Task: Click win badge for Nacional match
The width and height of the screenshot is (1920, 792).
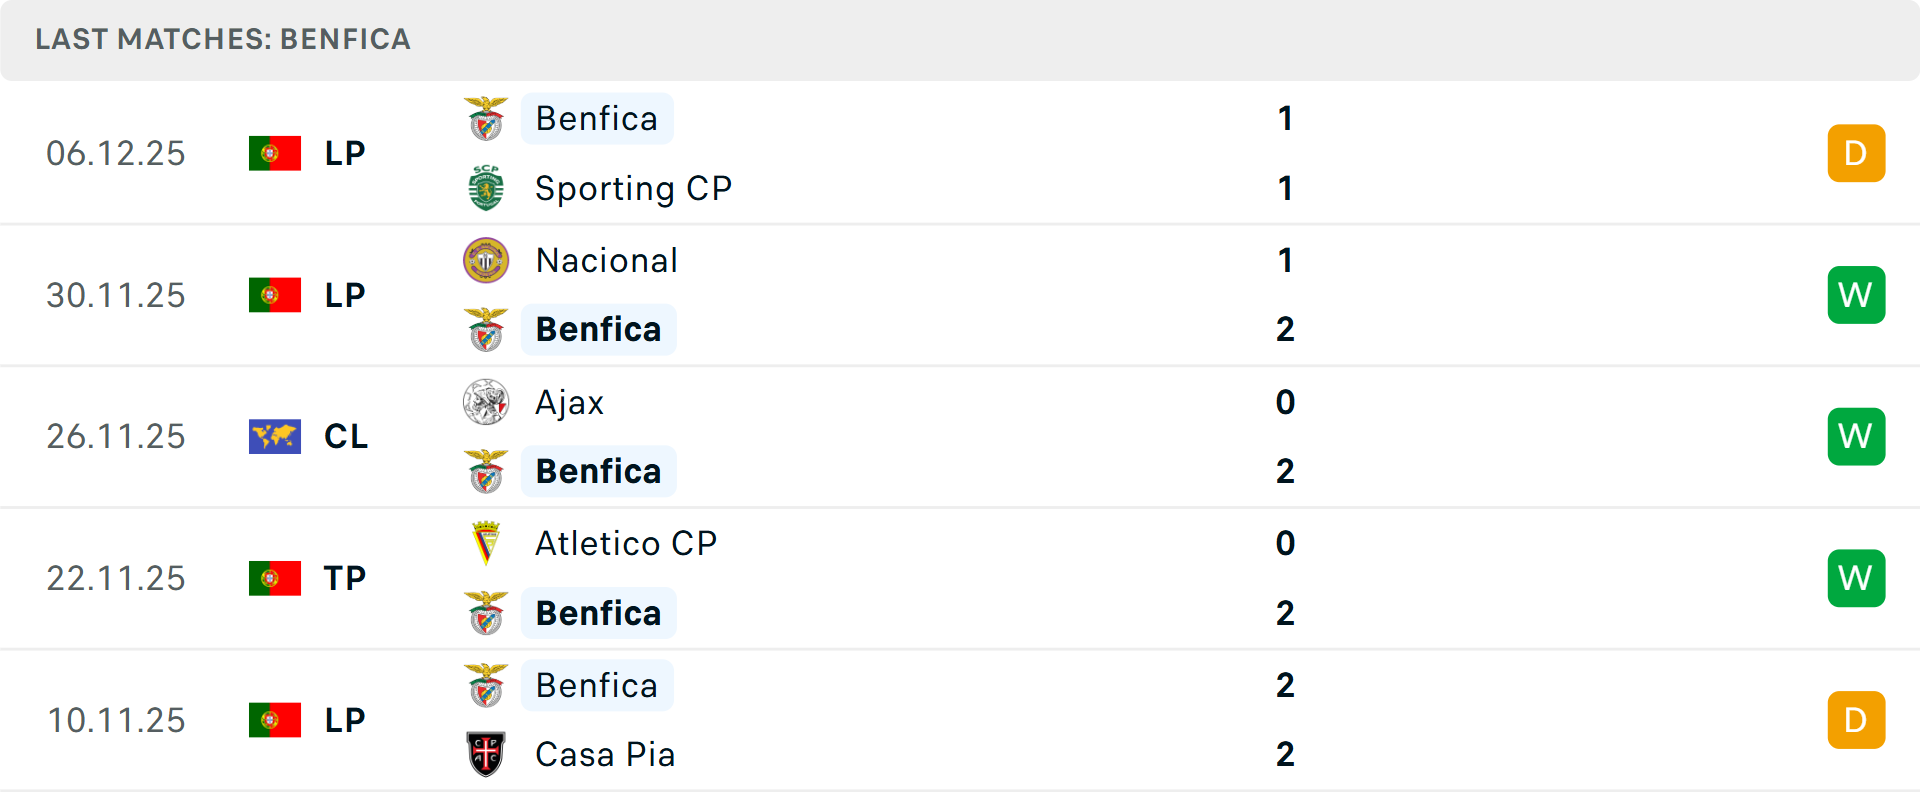Action: click(x=1856, y=295)
